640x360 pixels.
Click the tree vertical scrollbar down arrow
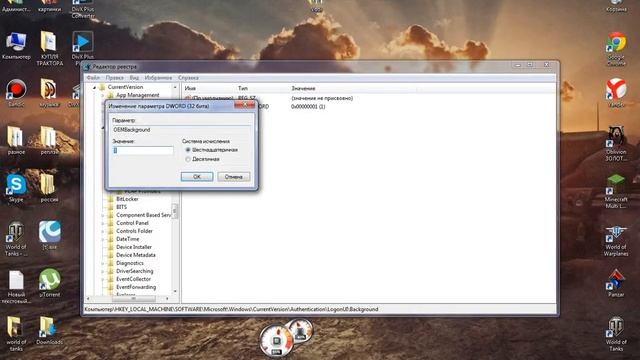click(x=175, y=291)
